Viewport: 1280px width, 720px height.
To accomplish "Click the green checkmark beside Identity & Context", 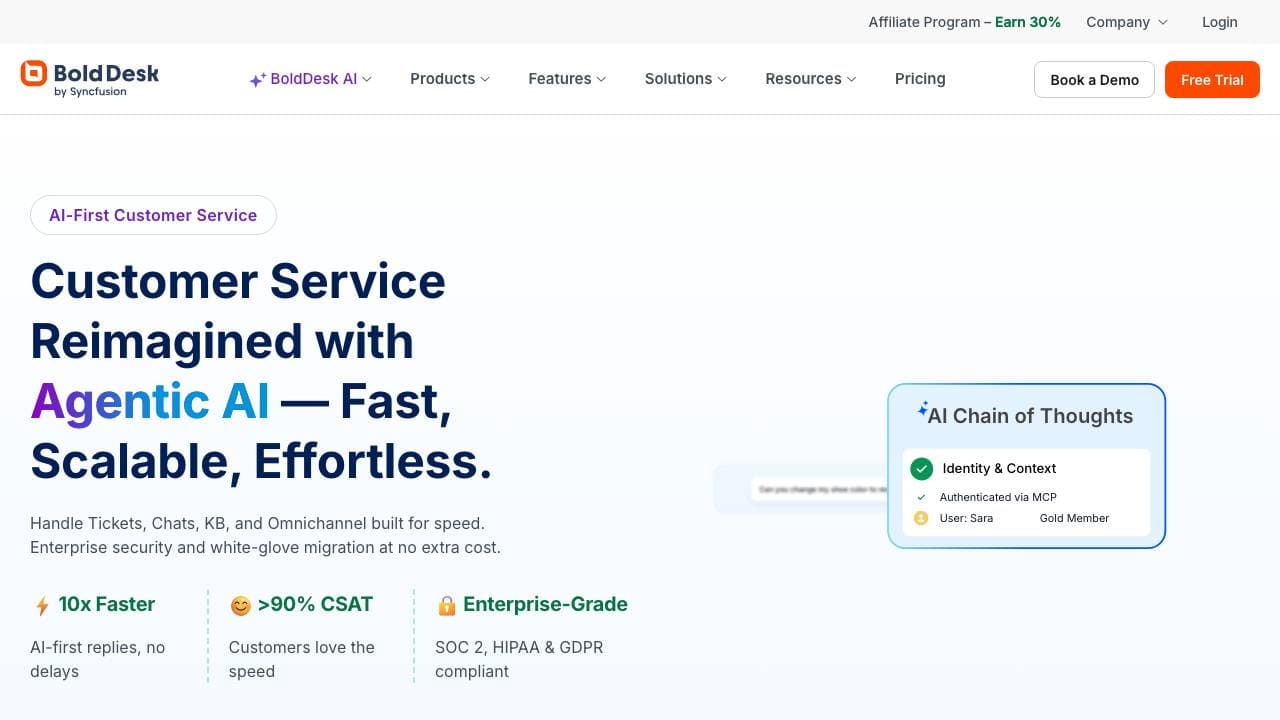I will click(x=921, y=468).
